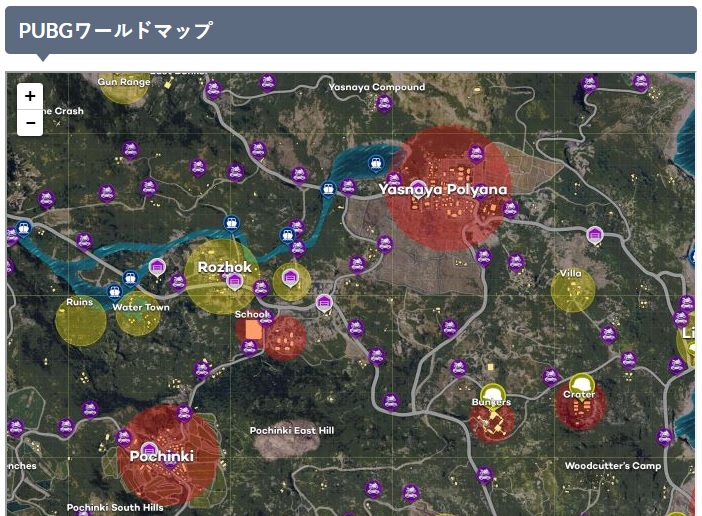Click Ruins location label

pyautogui.click(x=80, y=302)
